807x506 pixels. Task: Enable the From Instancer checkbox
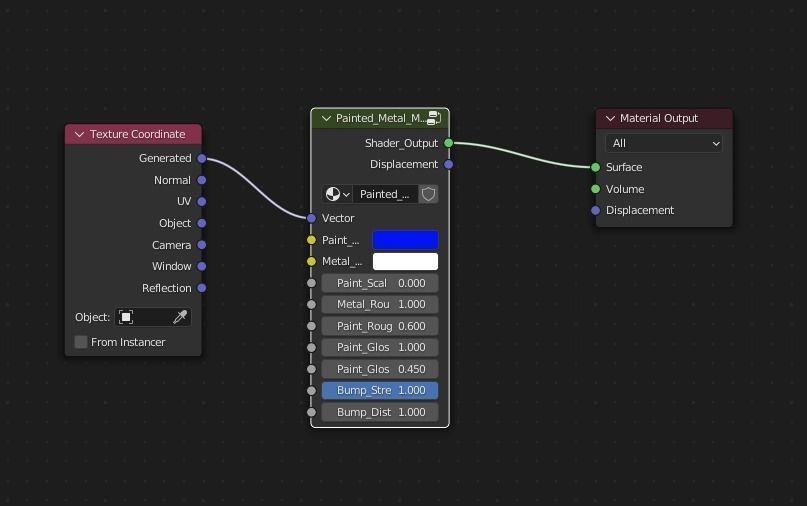pyautogui.click(x=81, y=342)
